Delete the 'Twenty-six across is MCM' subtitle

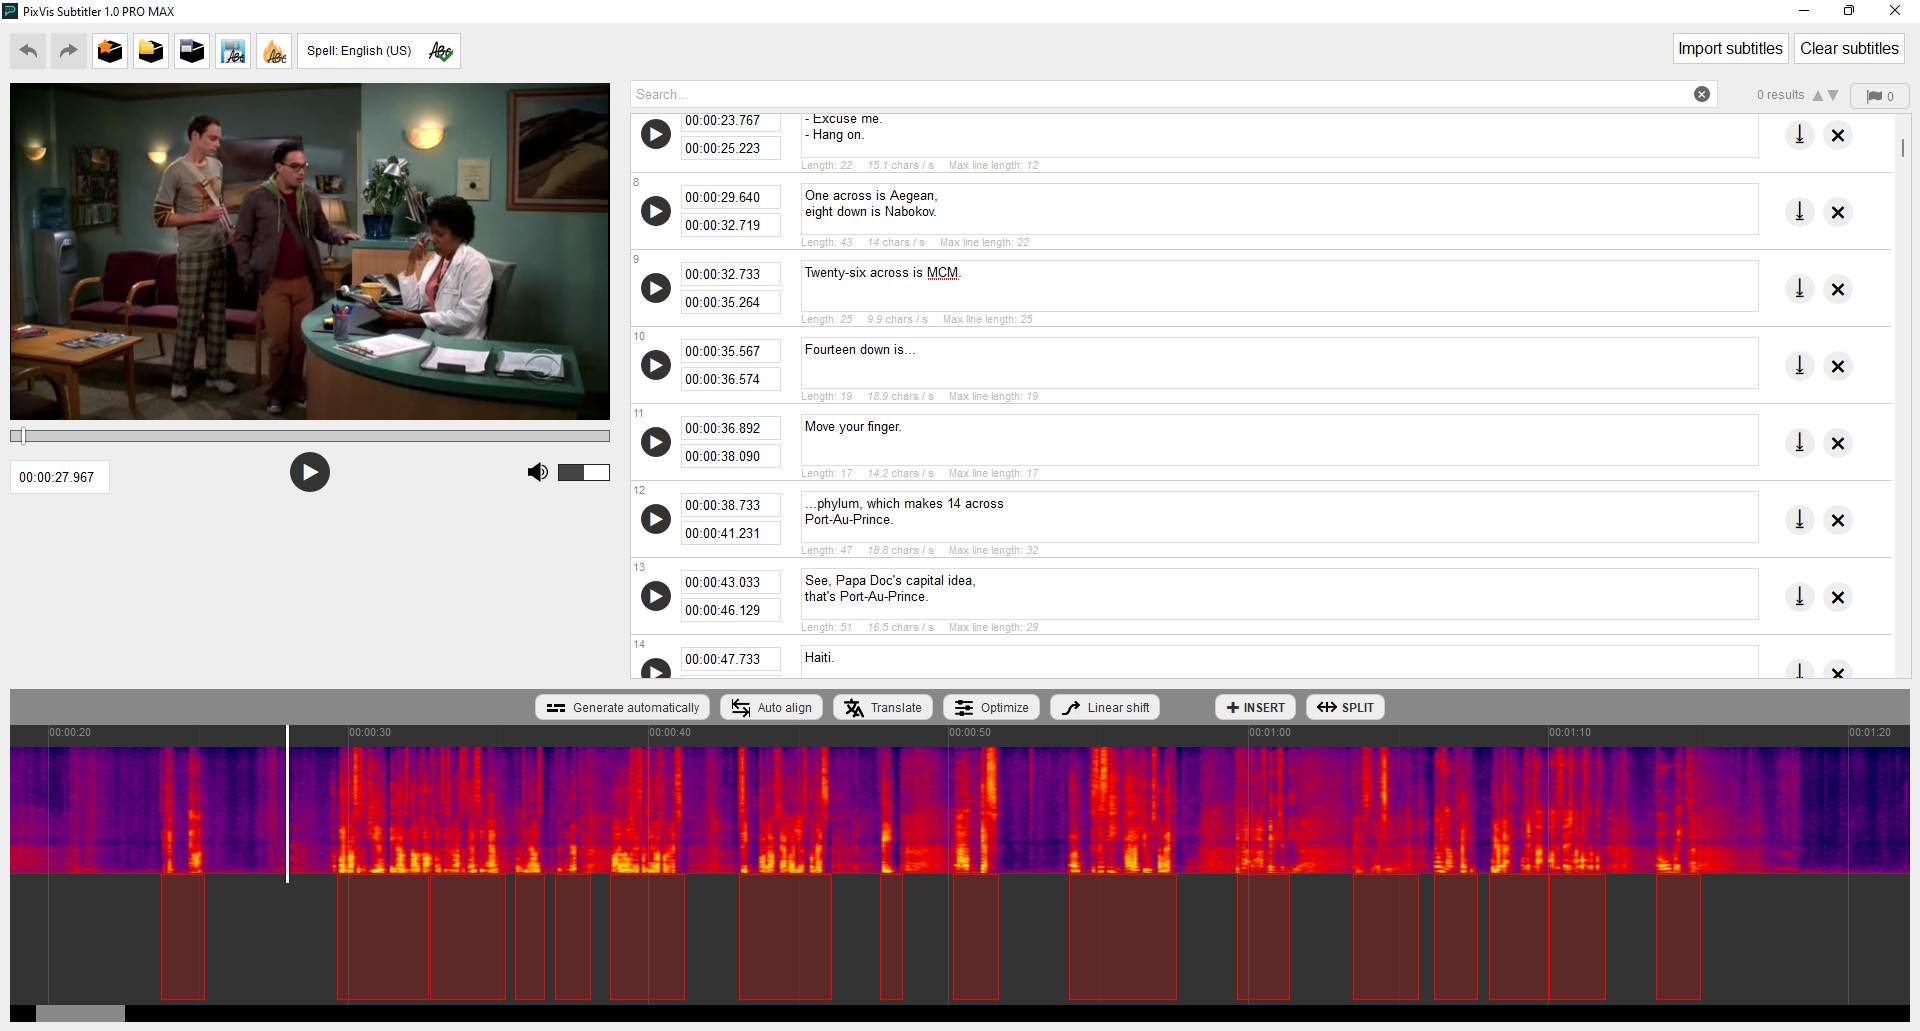click(1838, 289)
